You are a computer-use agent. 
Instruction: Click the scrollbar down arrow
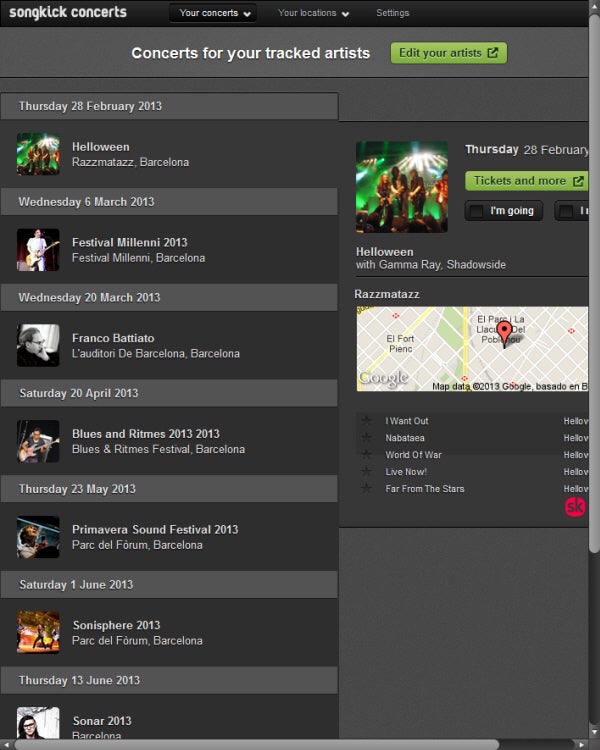594,733
